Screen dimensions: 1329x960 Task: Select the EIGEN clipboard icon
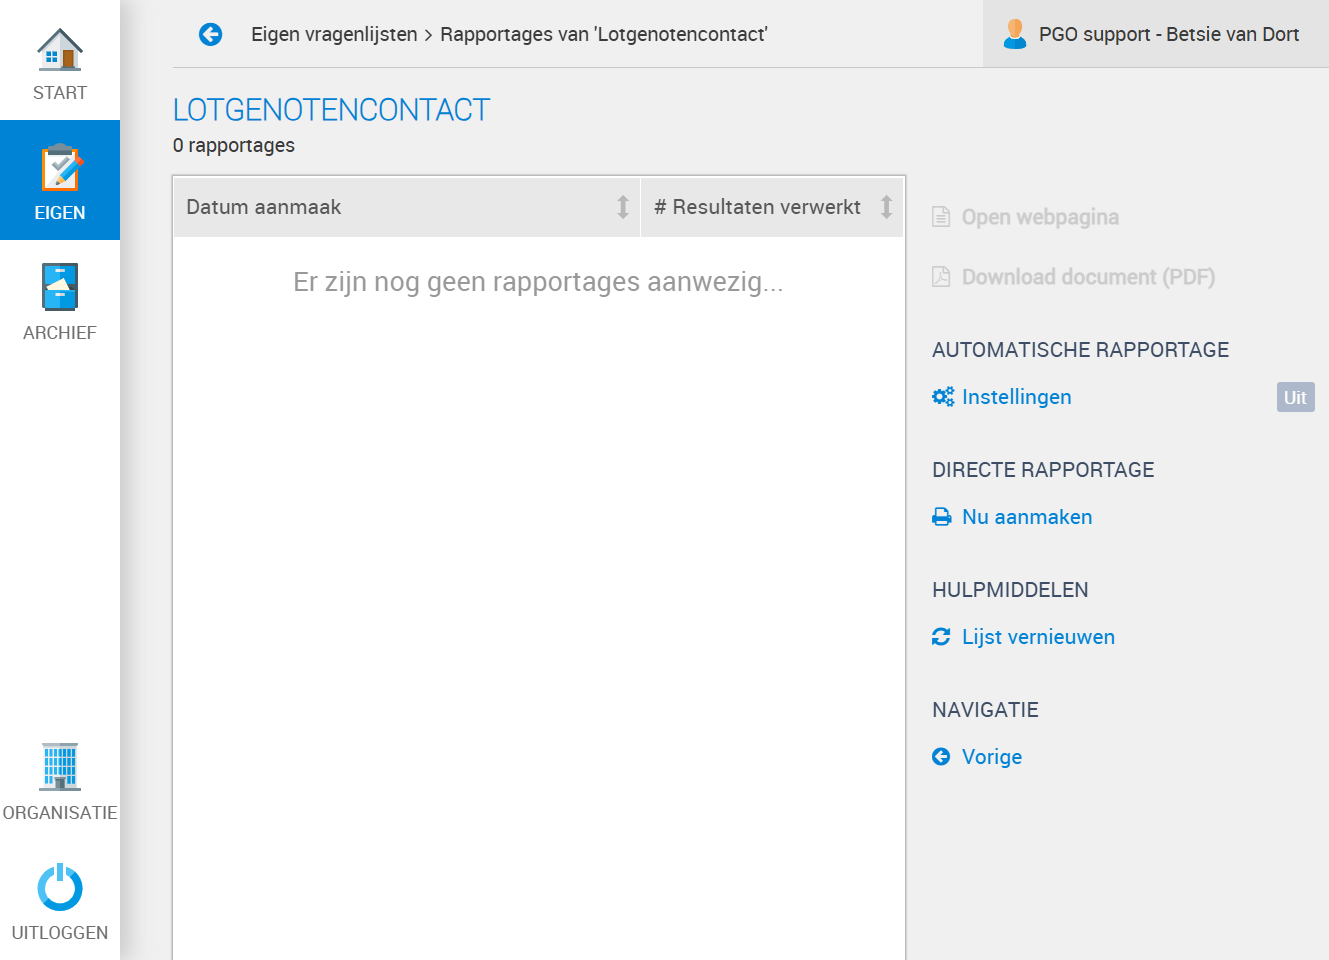pyautogui.click(x=60, y=168)
